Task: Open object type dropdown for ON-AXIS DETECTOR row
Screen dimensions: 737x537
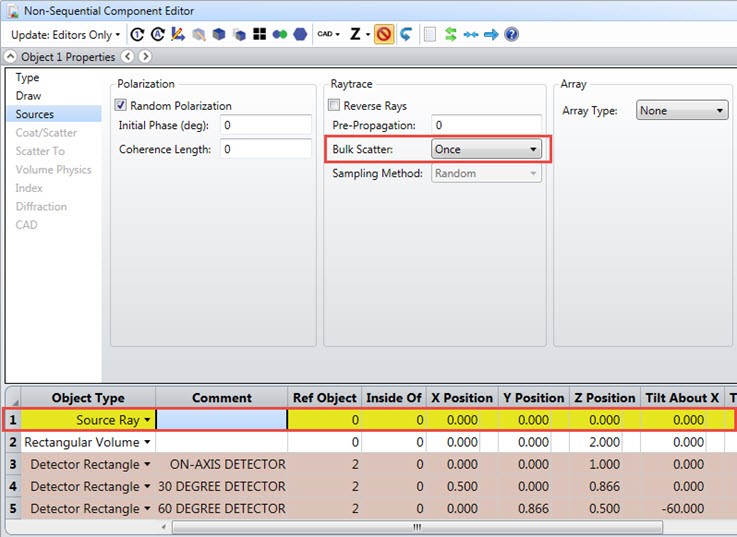Action: (x=148, y=464)
